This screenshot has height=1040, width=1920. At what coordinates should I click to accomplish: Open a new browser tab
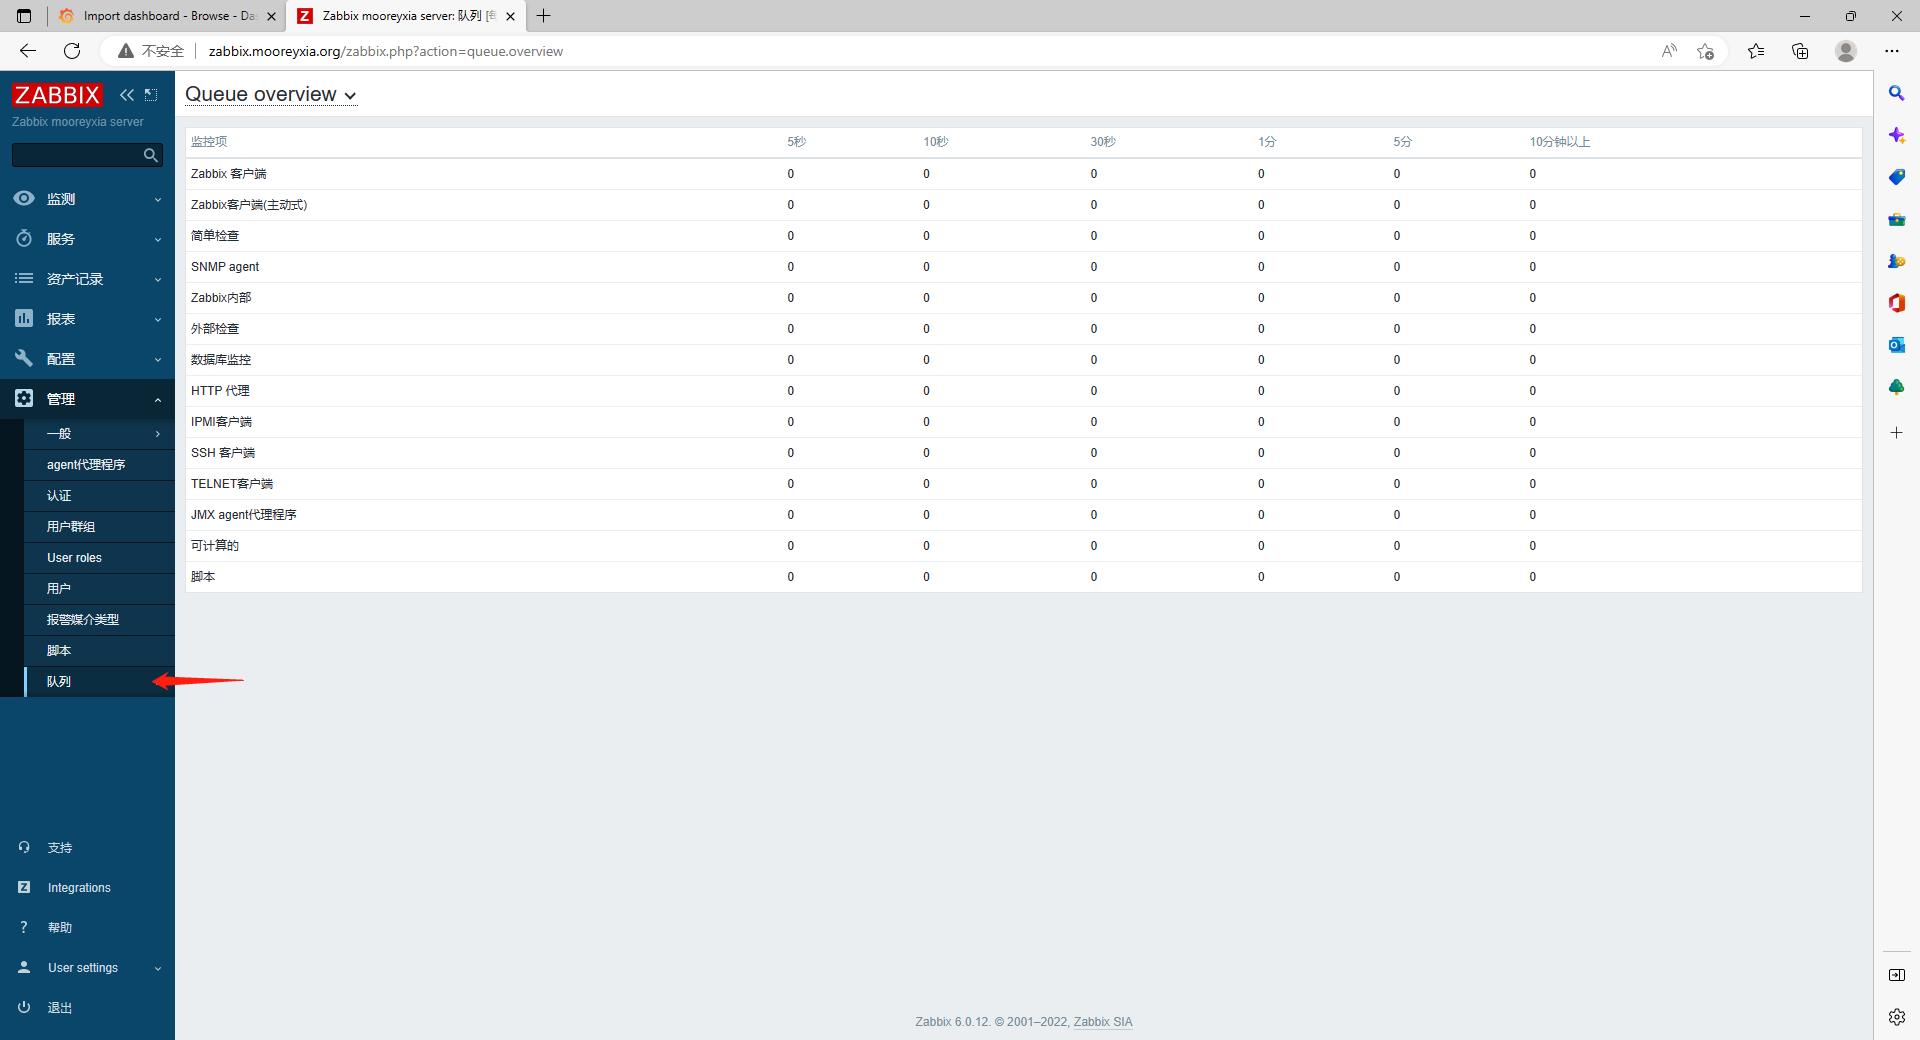(x=544, y=16)
